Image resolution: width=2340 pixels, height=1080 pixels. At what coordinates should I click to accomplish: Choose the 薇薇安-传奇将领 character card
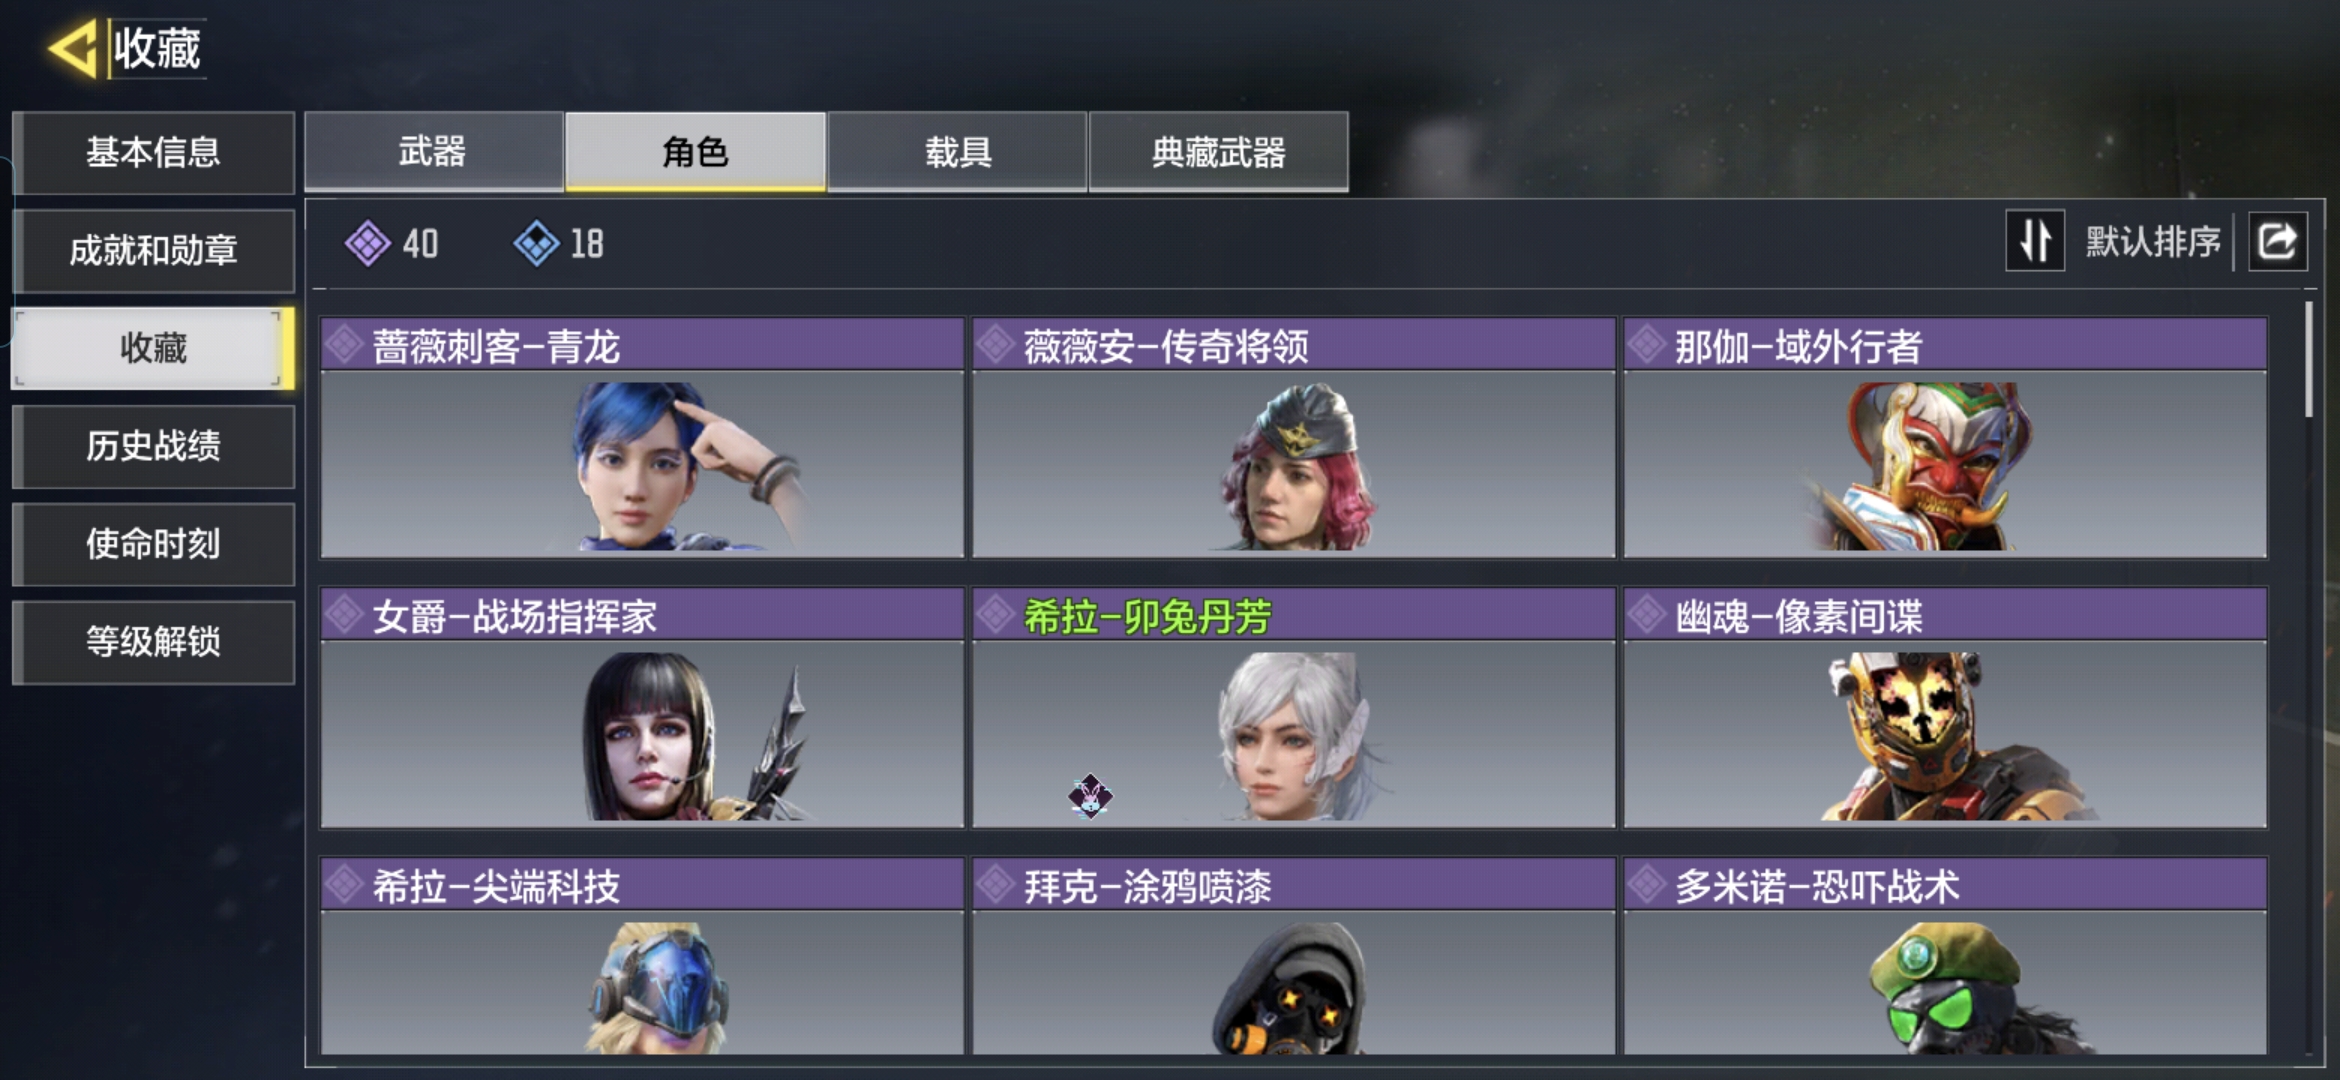click(1293, 438)
